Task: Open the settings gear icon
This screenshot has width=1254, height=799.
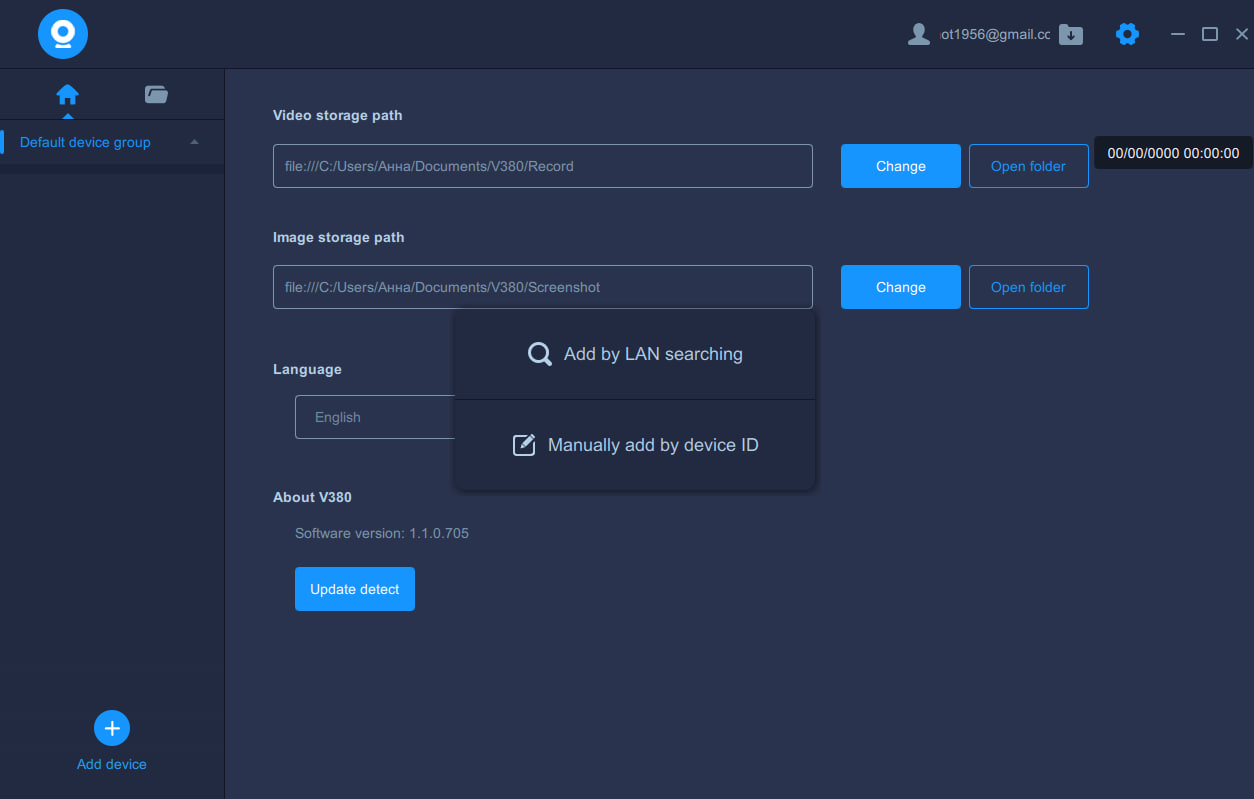Action: [1127, 35]
